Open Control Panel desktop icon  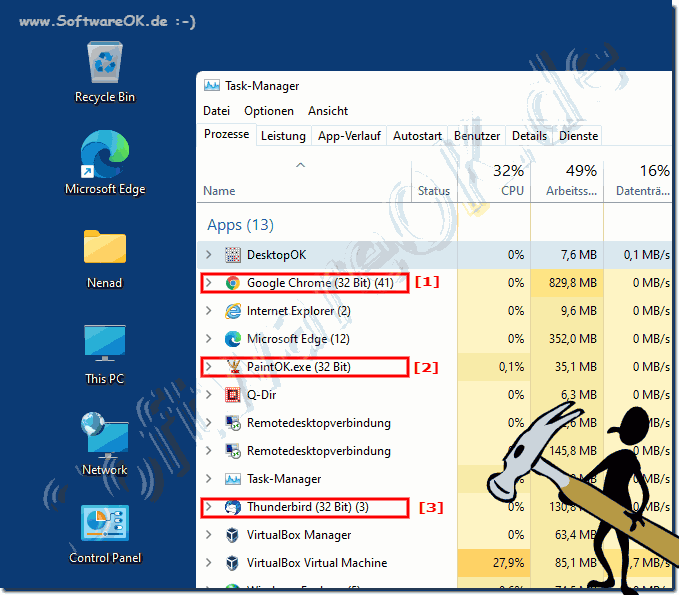pyautogui.click(x=105, y=534)
